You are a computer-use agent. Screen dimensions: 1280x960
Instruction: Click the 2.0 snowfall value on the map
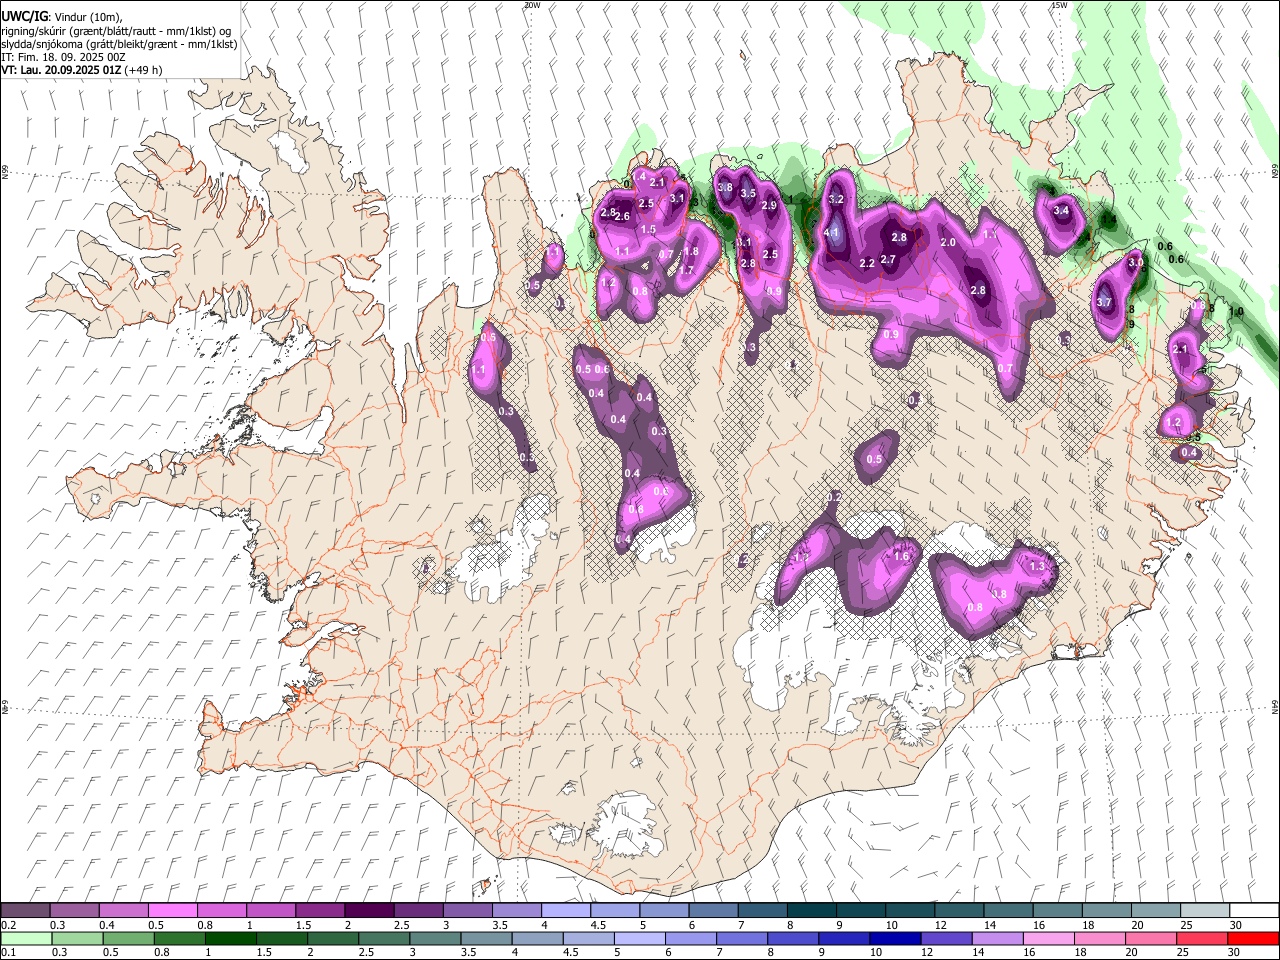pos(948,243)
